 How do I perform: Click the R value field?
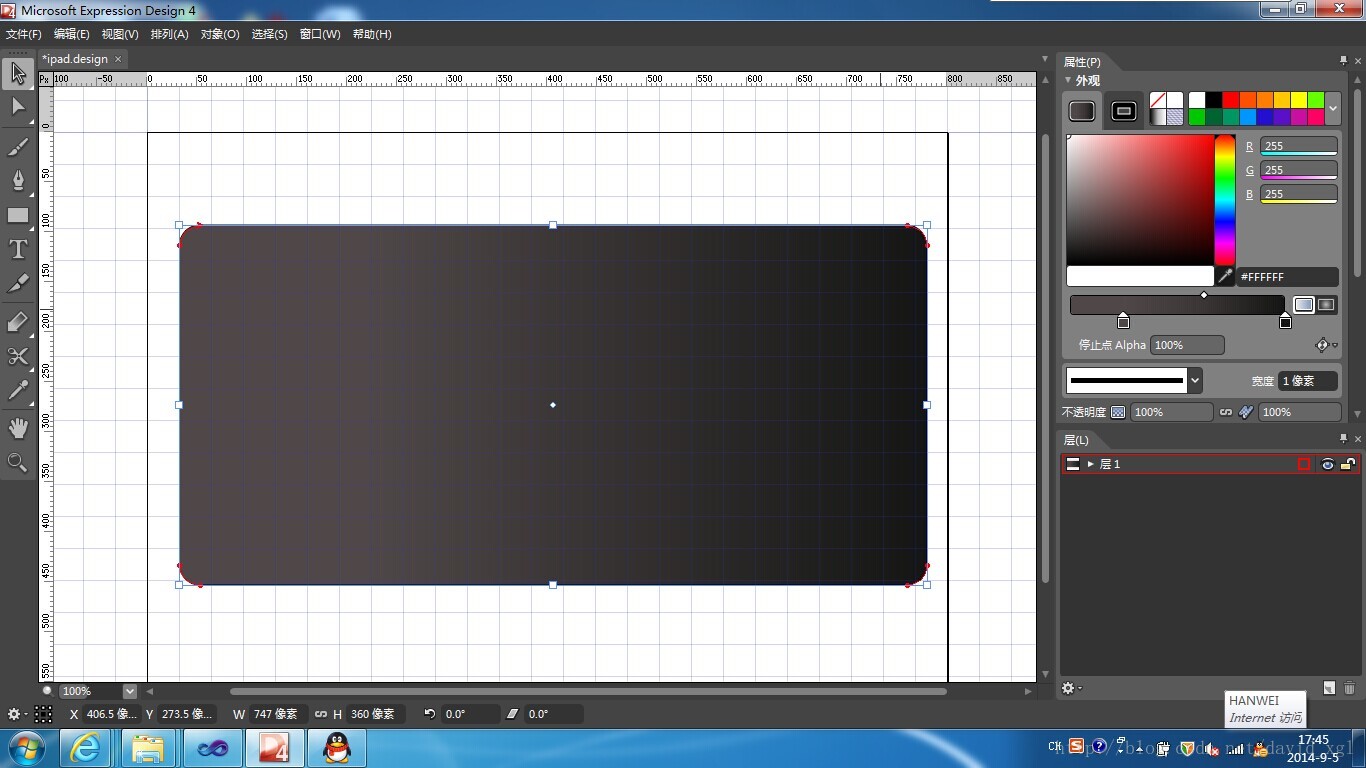(1299, 146)
